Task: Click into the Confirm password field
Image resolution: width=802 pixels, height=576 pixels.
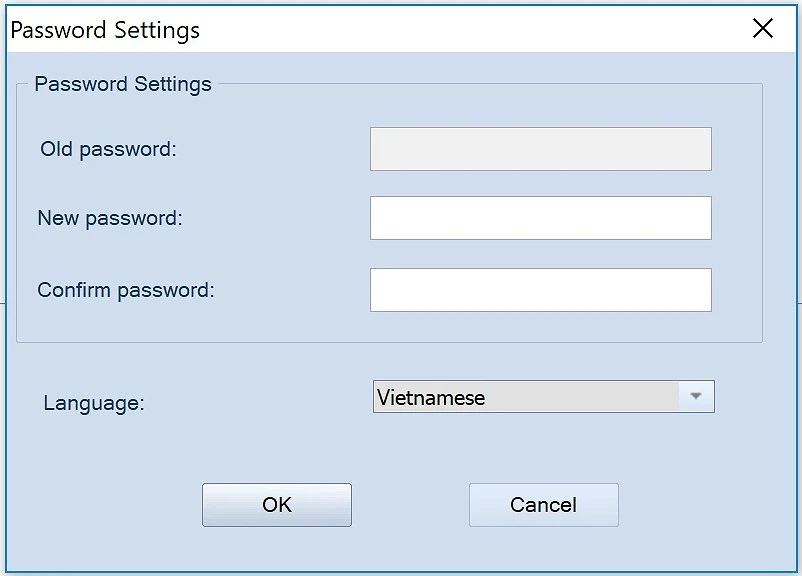Action: click(540, 290)
